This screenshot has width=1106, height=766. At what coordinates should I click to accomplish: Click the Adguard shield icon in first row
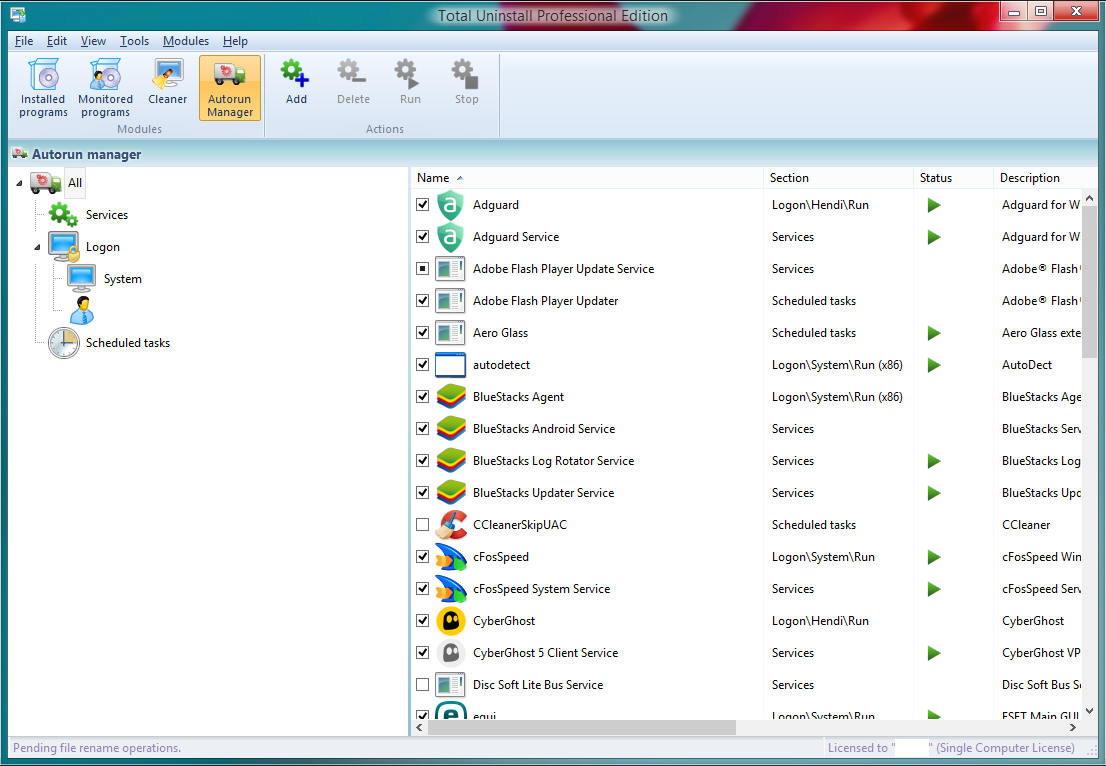point(450,205)
